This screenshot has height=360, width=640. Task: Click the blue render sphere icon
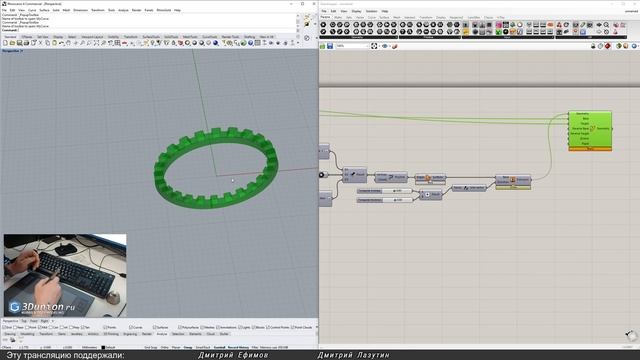[216, 42]
